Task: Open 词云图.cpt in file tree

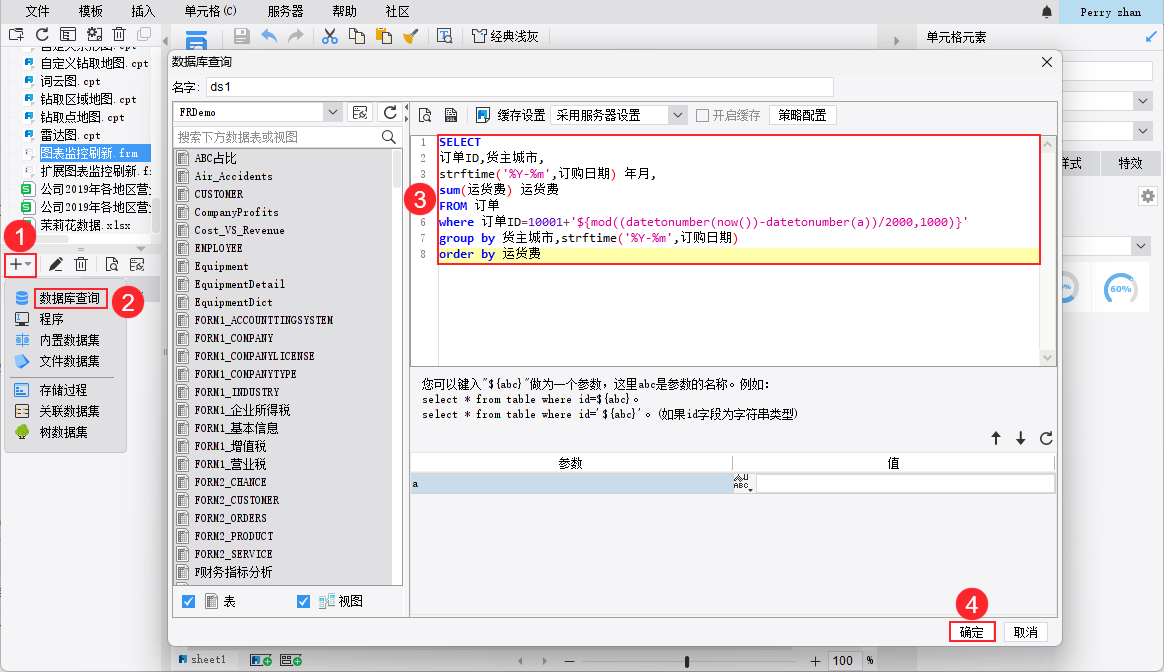Action: tap(71, 81)
